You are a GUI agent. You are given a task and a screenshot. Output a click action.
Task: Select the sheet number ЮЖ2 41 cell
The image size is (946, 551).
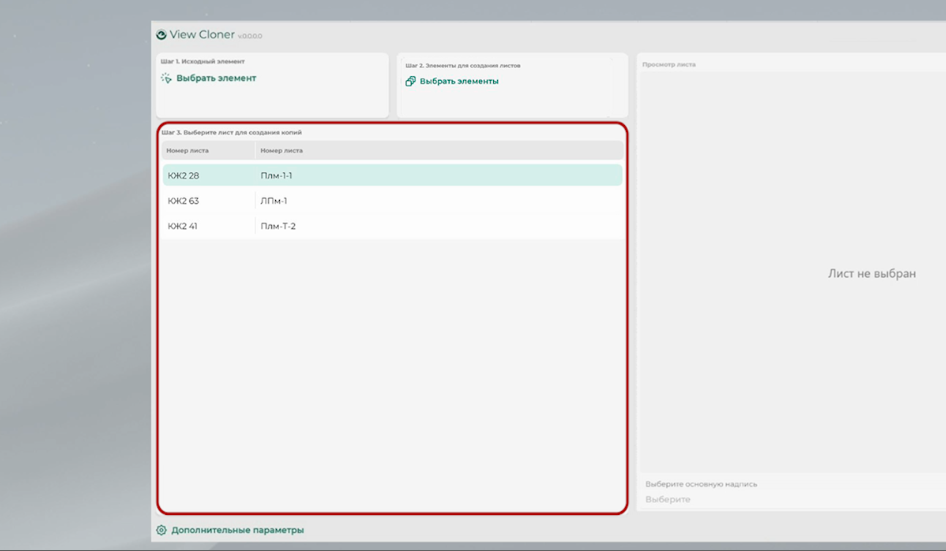183,226
